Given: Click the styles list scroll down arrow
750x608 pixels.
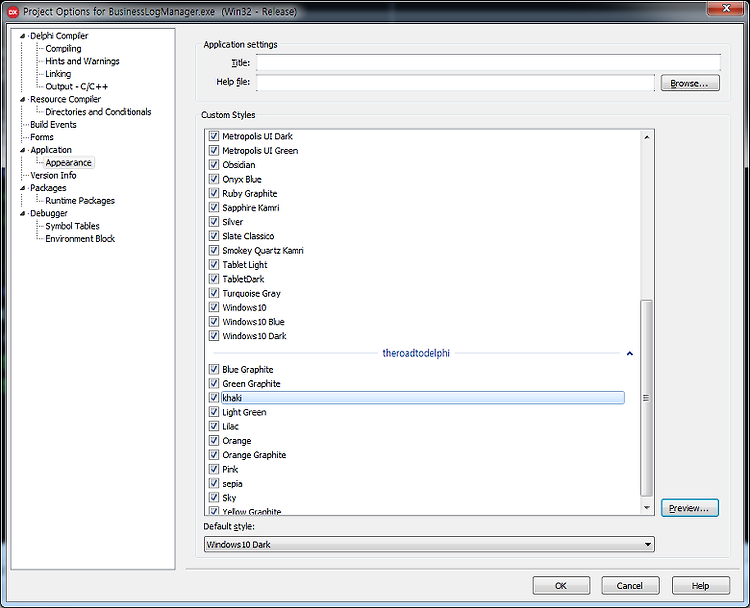Looking at the screenshot, I should pos(647,508).
